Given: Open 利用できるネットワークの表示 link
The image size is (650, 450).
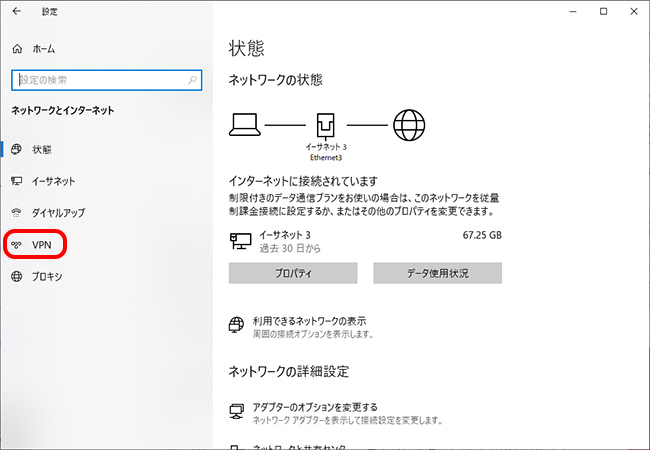Looking at the screenshot, I should (x=315, y=321).
